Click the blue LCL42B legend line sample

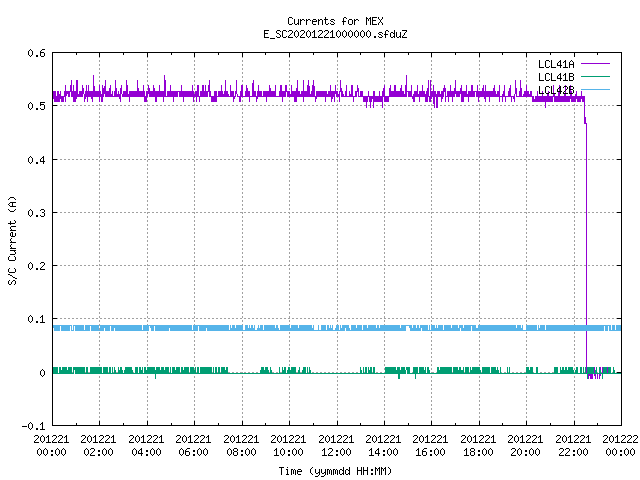point(595,89)
